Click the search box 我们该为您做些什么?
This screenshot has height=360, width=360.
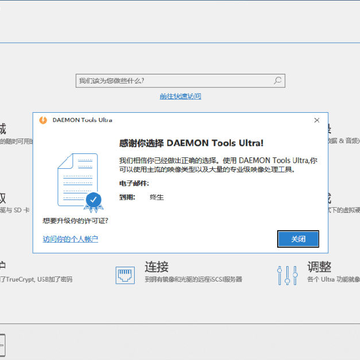[x=180, y=81]
